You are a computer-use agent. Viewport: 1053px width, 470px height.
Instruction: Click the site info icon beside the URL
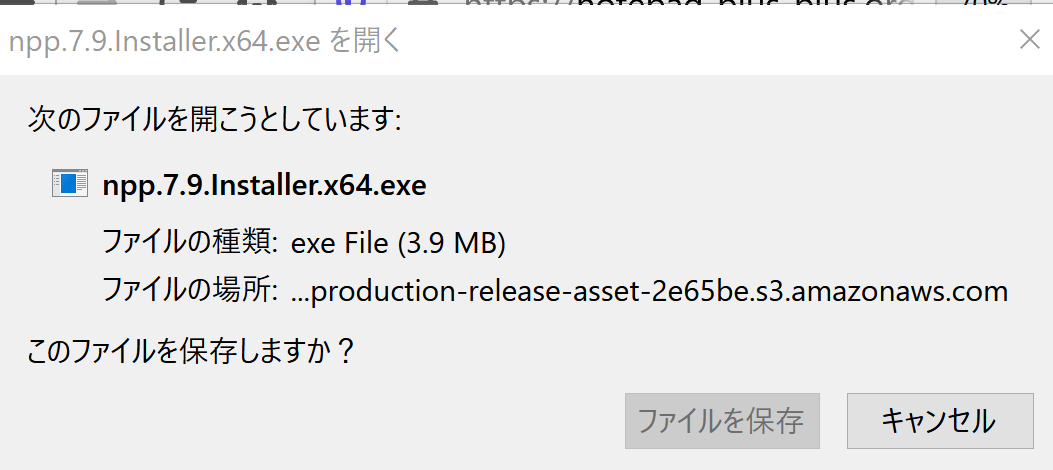tap(423, 3)
